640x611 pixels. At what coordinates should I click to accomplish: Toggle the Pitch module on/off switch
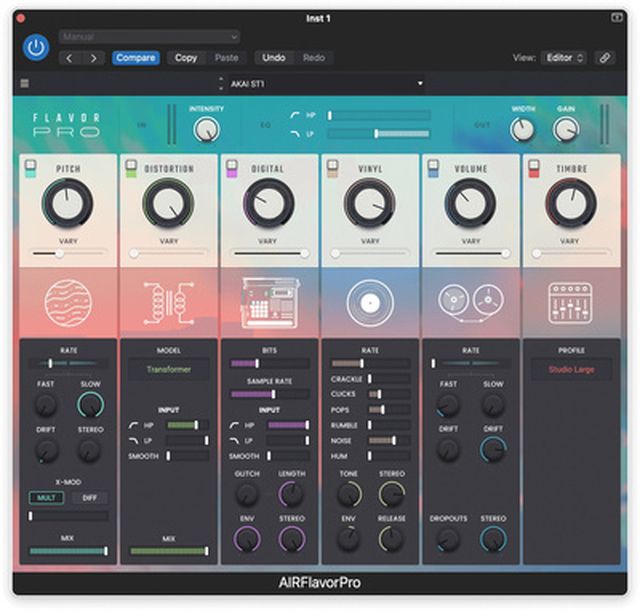pos(31,169)
